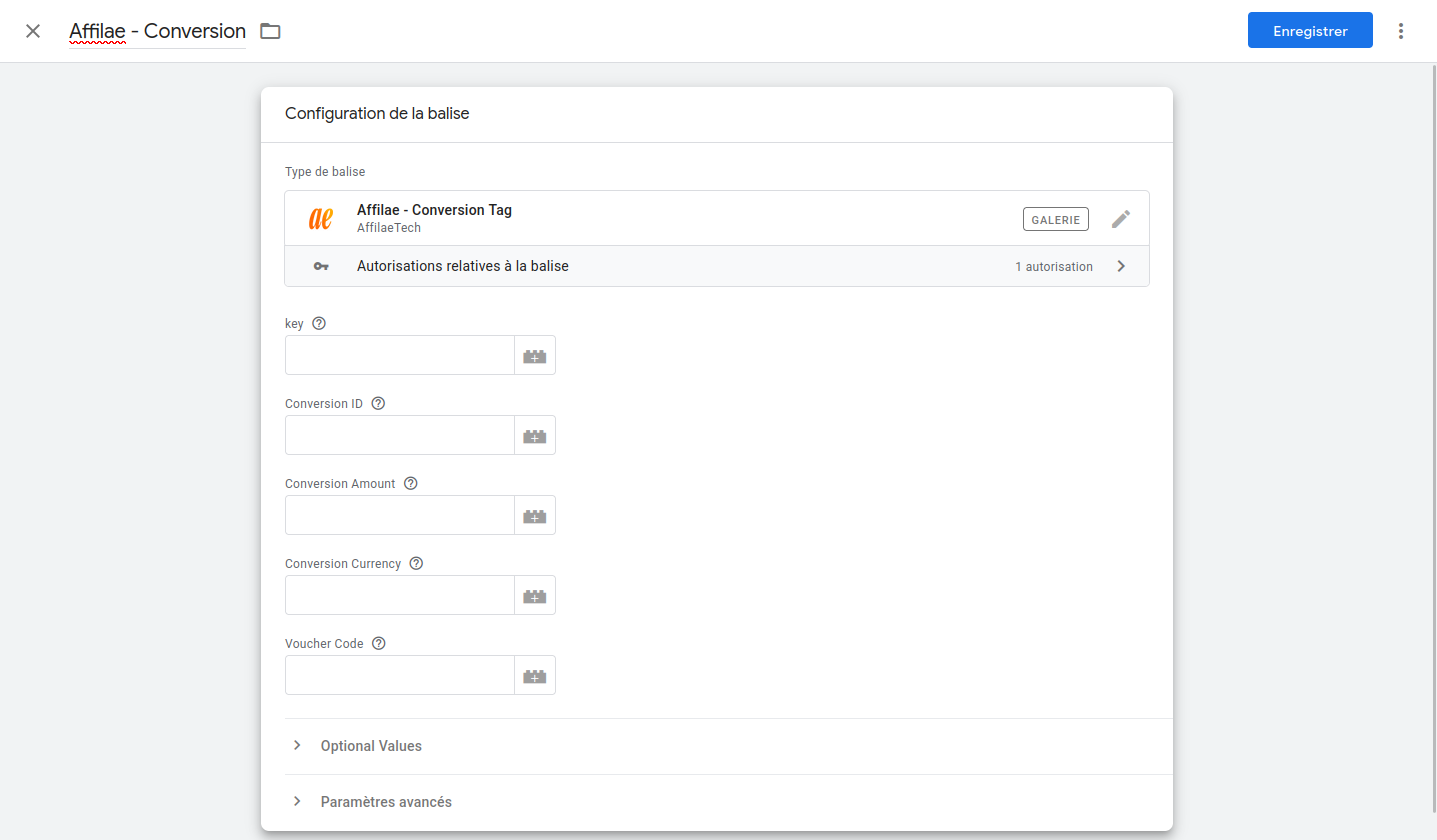The image size is (1437, 840).
Task: Close the tag editor with X
Action: [33, 31]
